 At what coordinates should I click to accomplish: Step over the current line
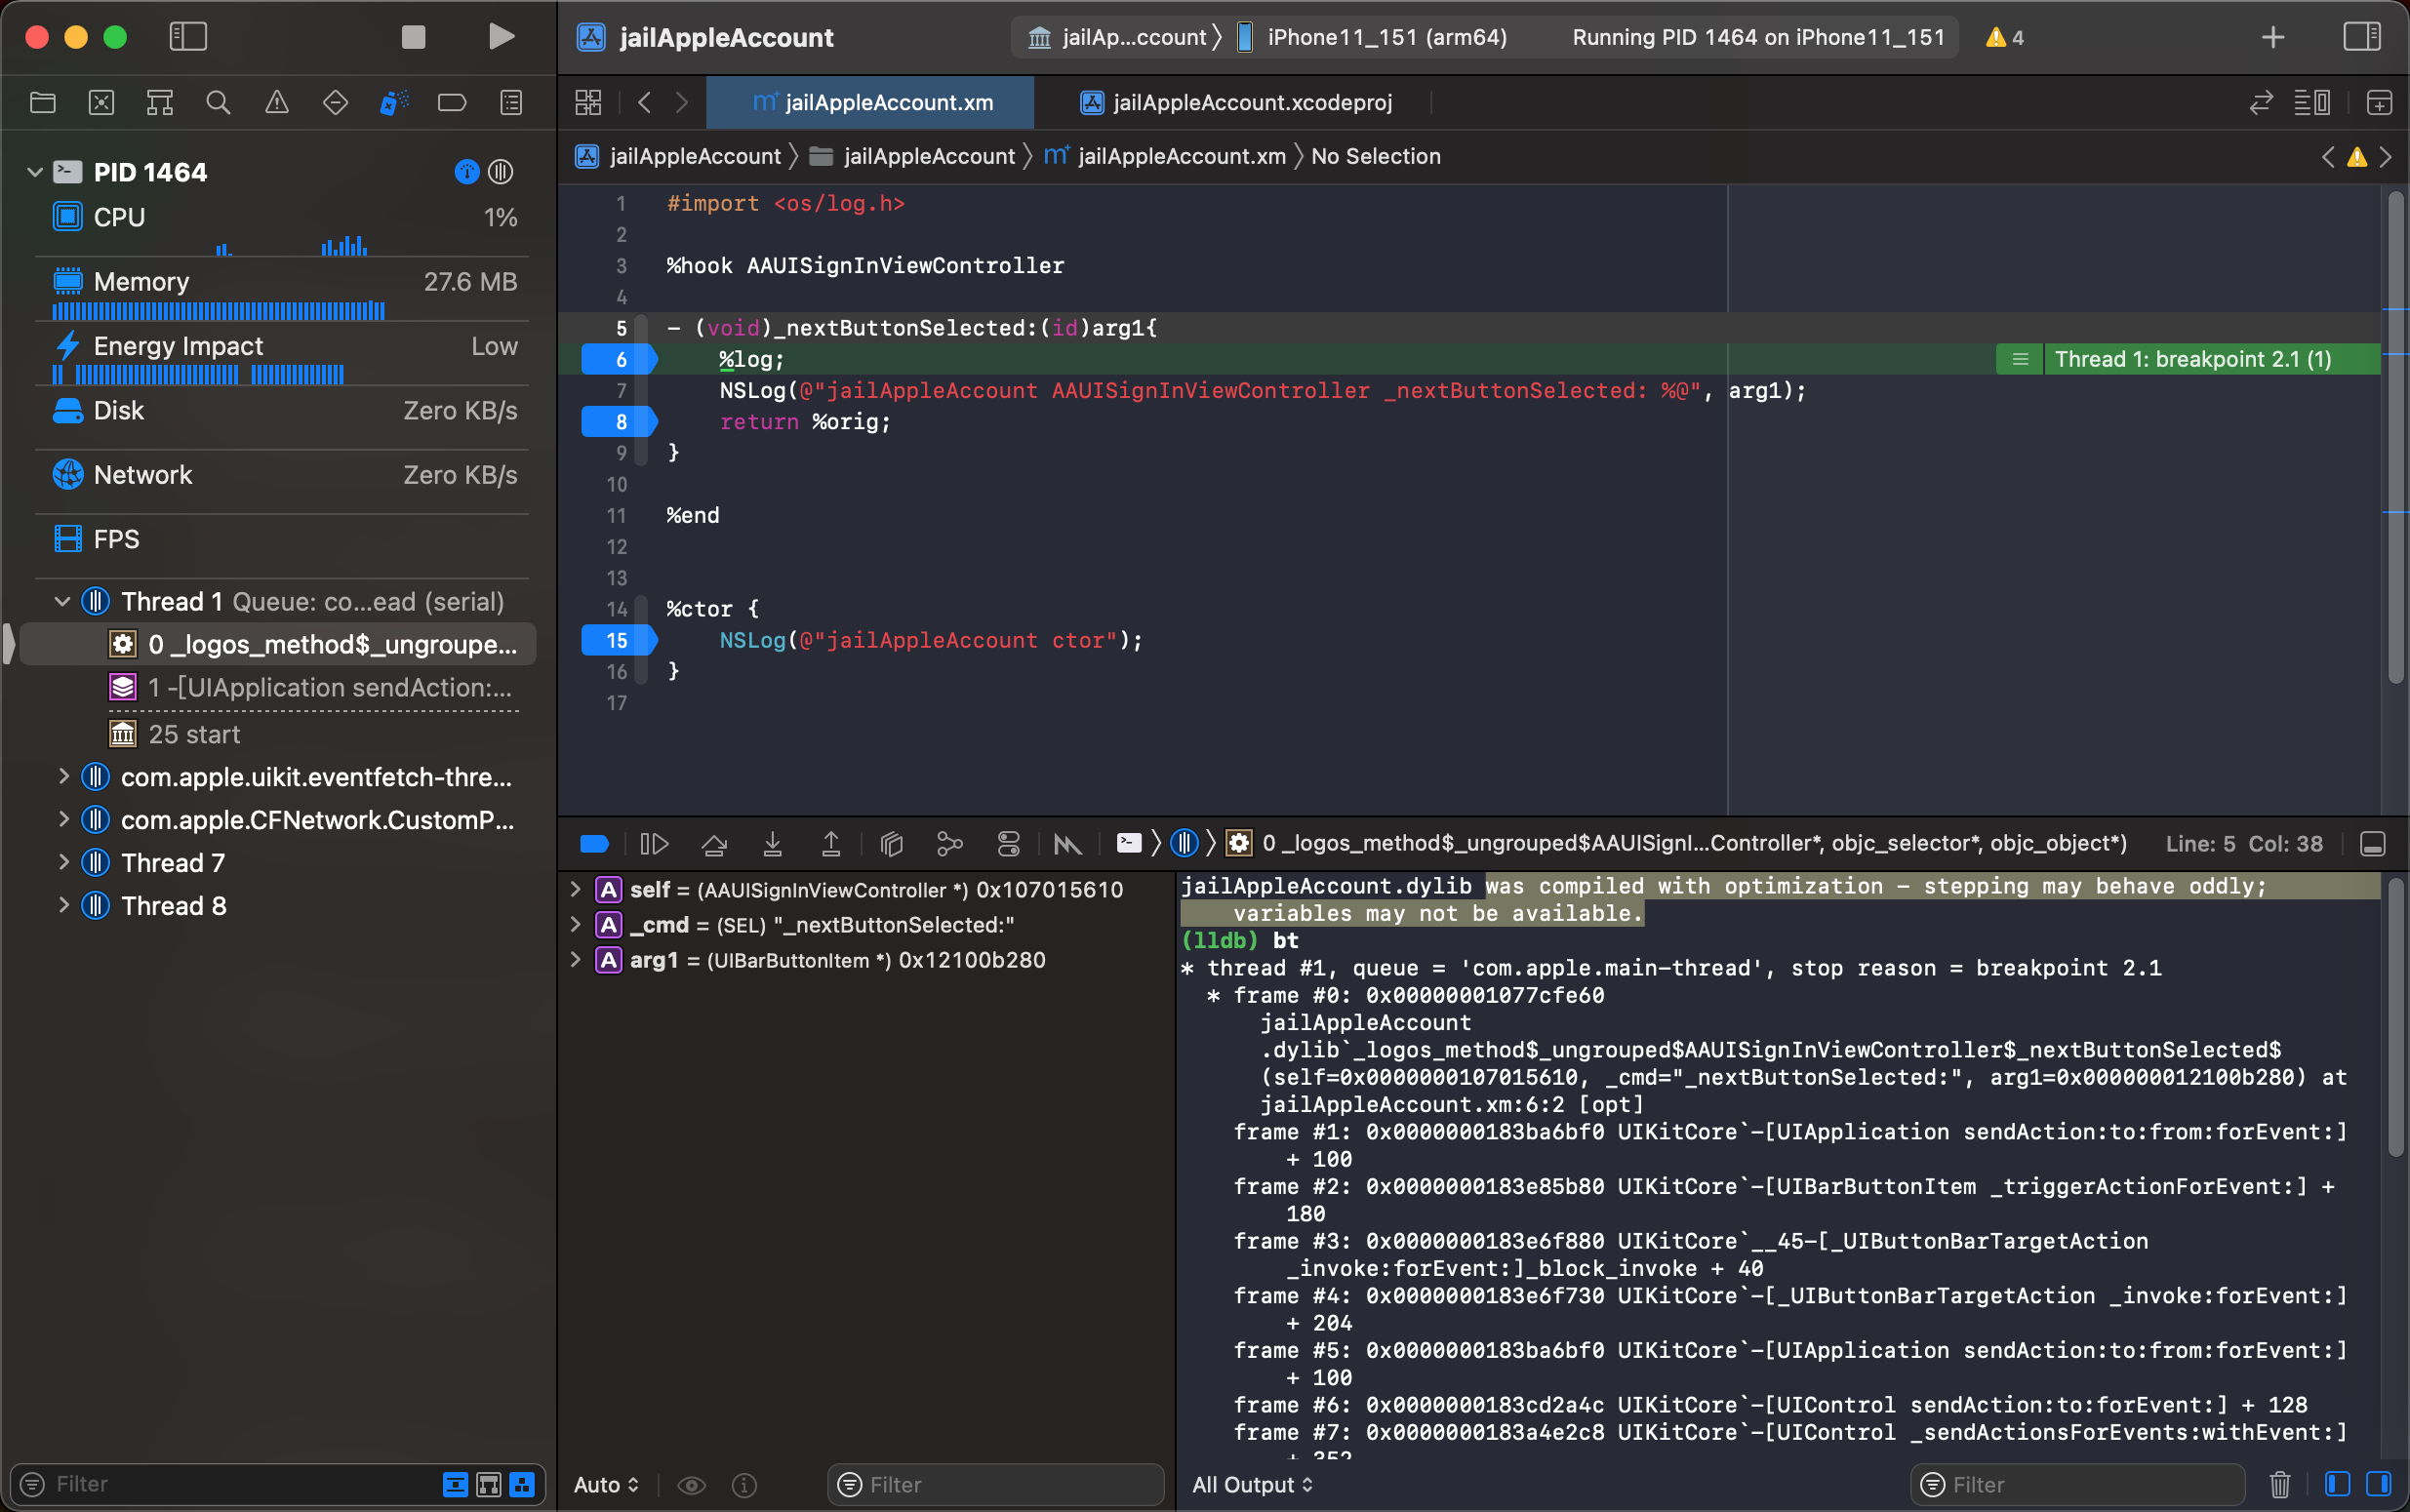[714, 844]
